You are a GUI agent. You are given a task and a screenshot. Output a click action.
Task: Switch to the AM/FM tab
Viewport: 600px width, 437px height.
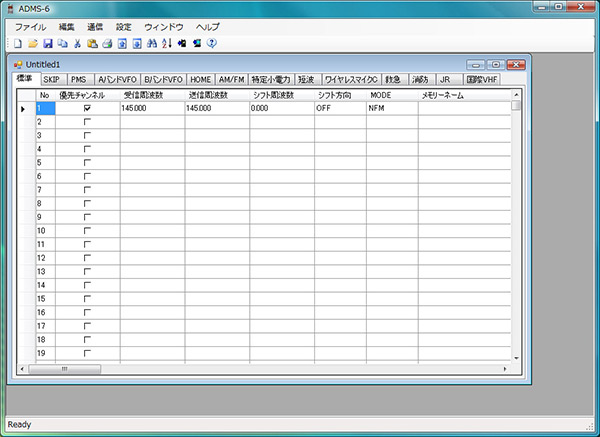coord(231,79)
